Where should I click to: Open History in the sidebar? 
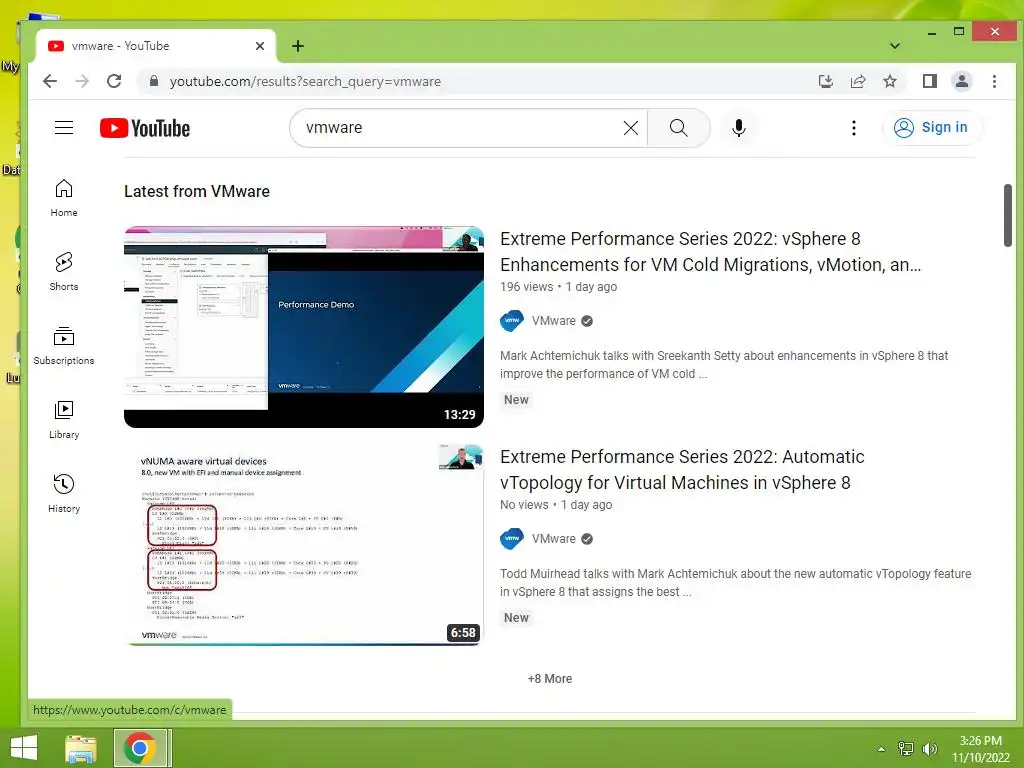click(64, 493)
